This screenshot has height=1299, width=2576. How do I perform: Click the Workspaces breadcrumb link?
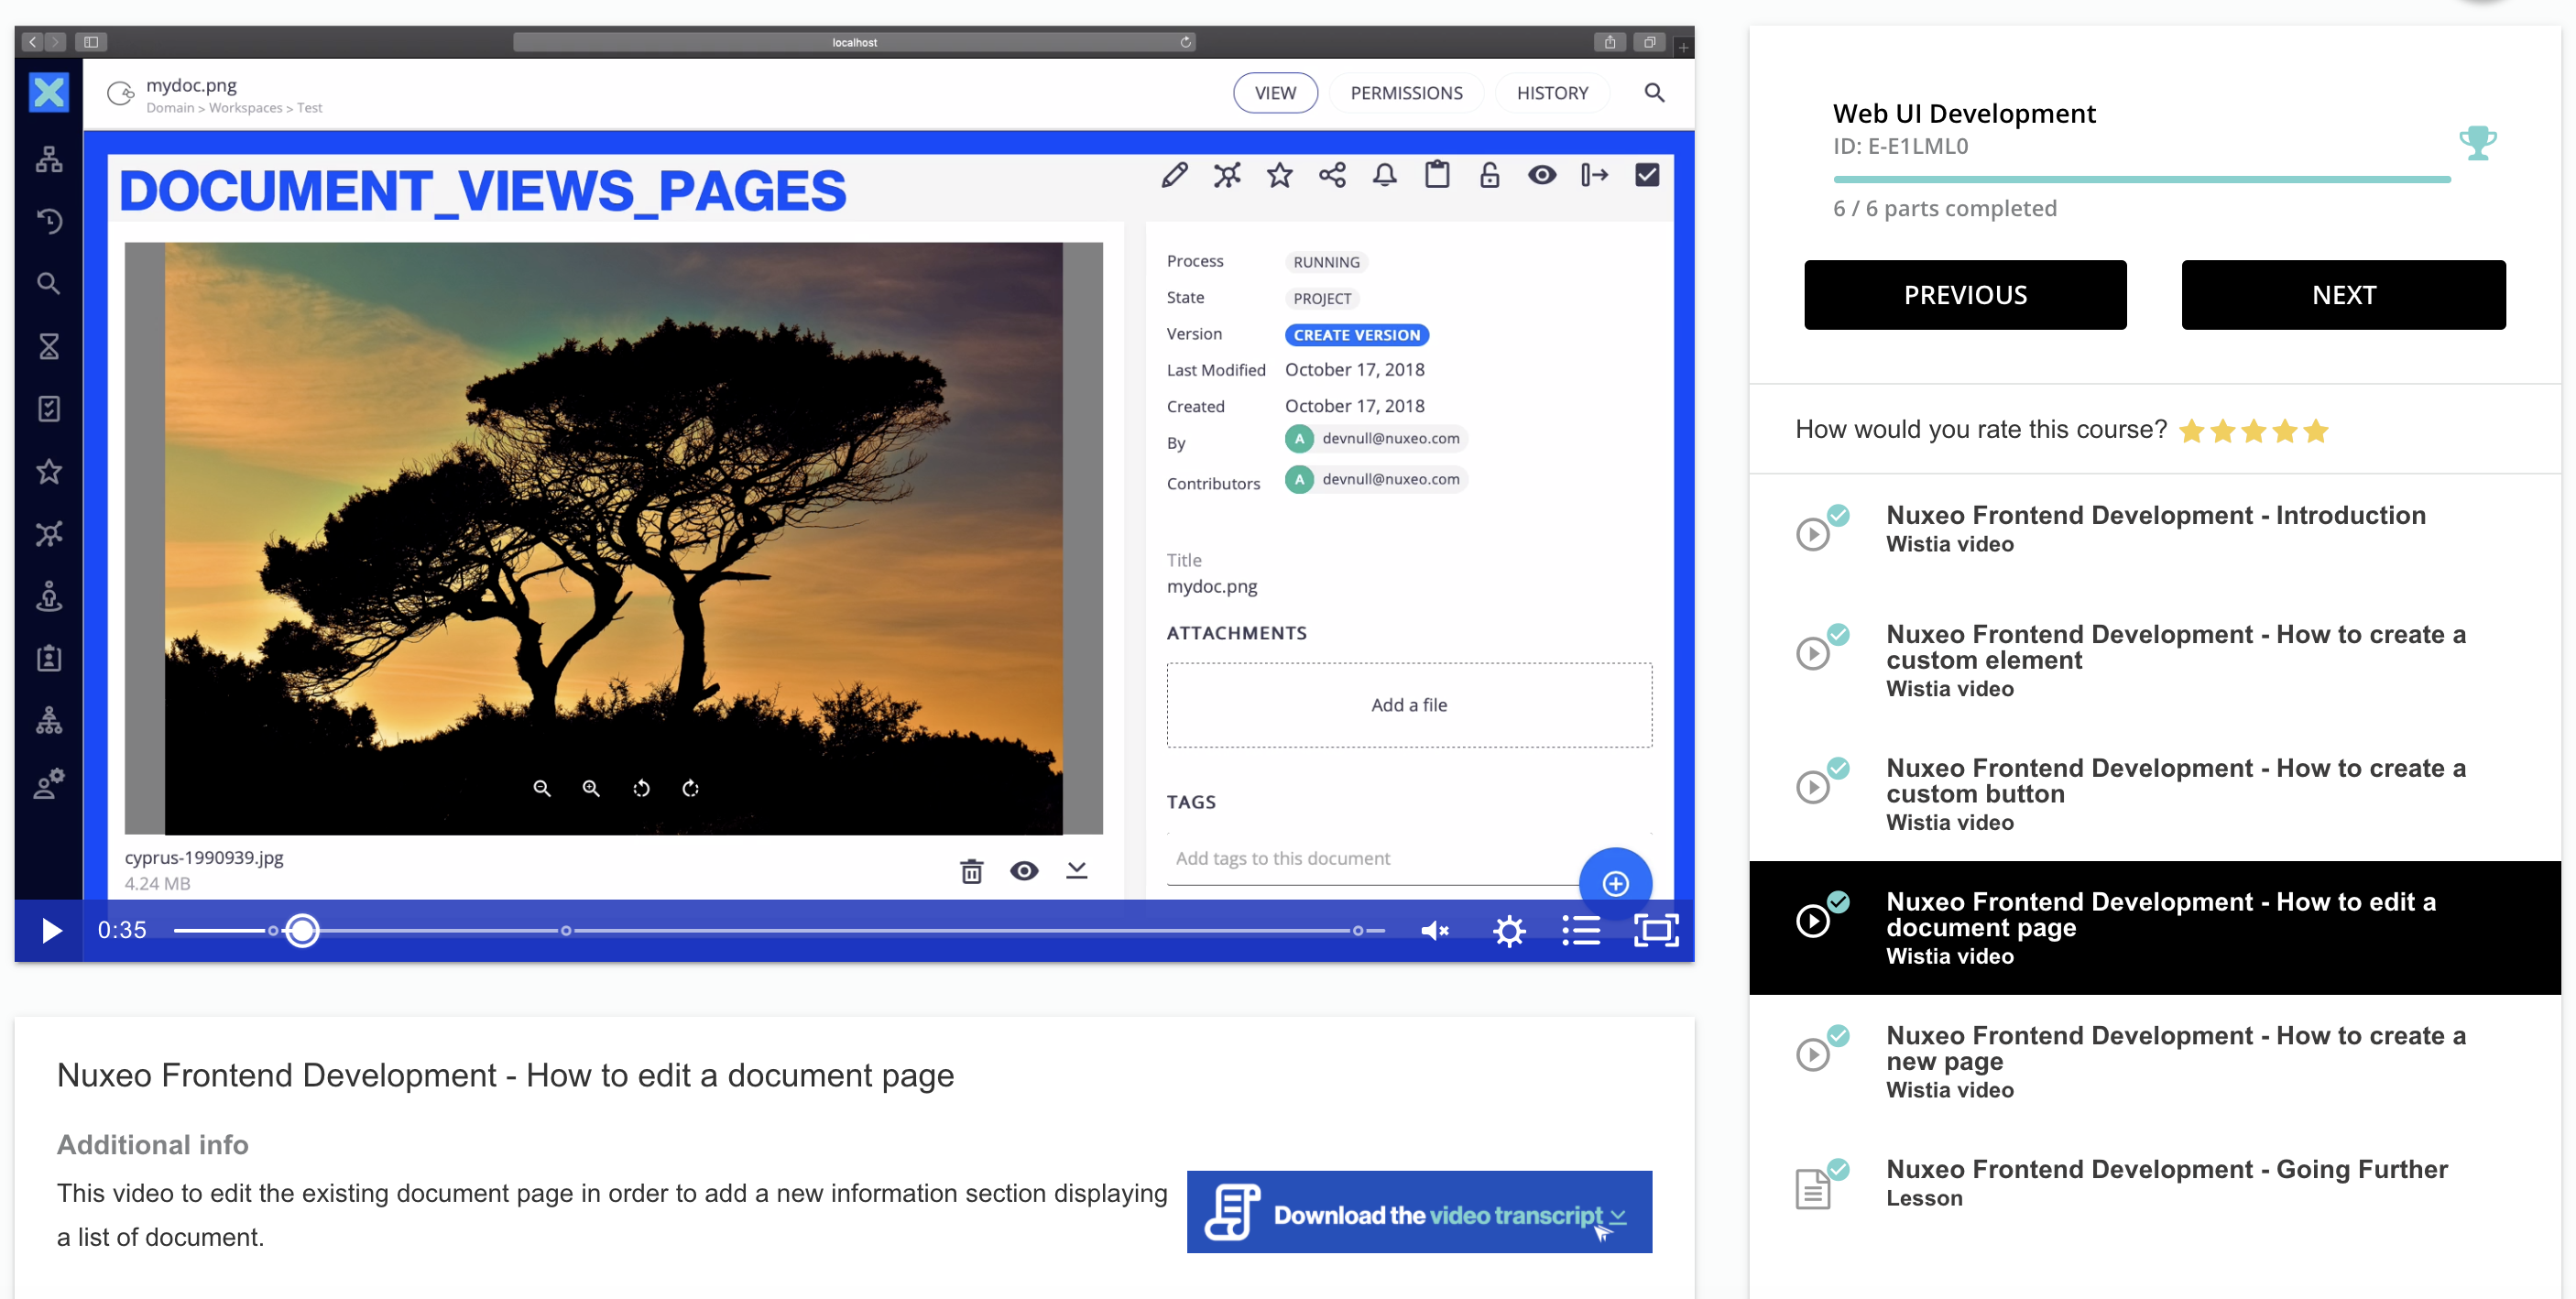tap(245, 108)
